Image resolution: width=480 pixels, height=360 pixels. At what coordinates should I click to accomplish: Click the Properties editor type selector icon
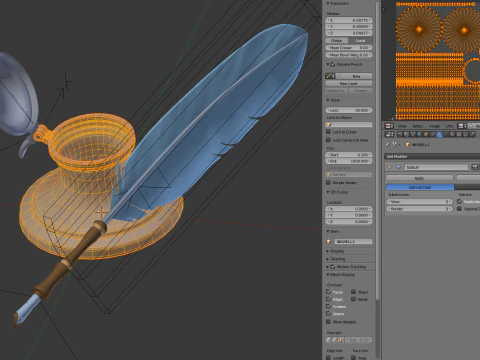click(x=389, y=134)
